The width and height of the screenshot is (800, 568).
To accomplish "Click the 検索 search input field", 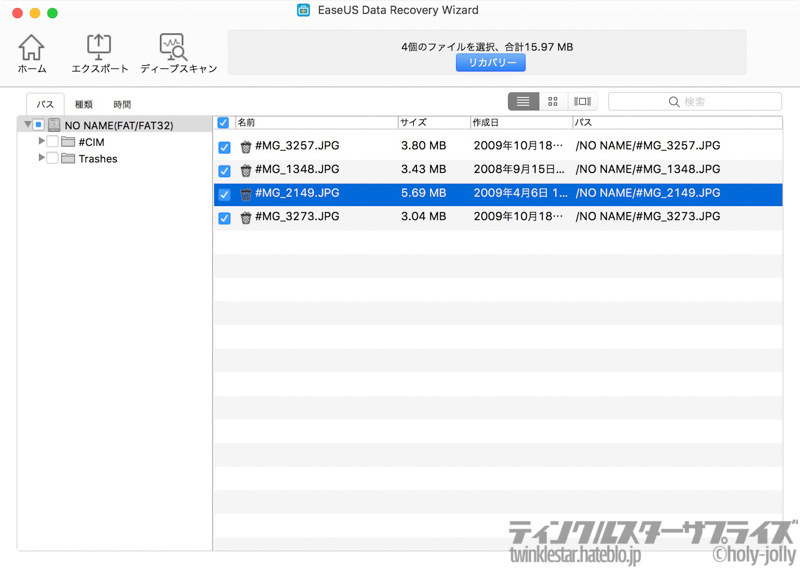I will 695,102.
